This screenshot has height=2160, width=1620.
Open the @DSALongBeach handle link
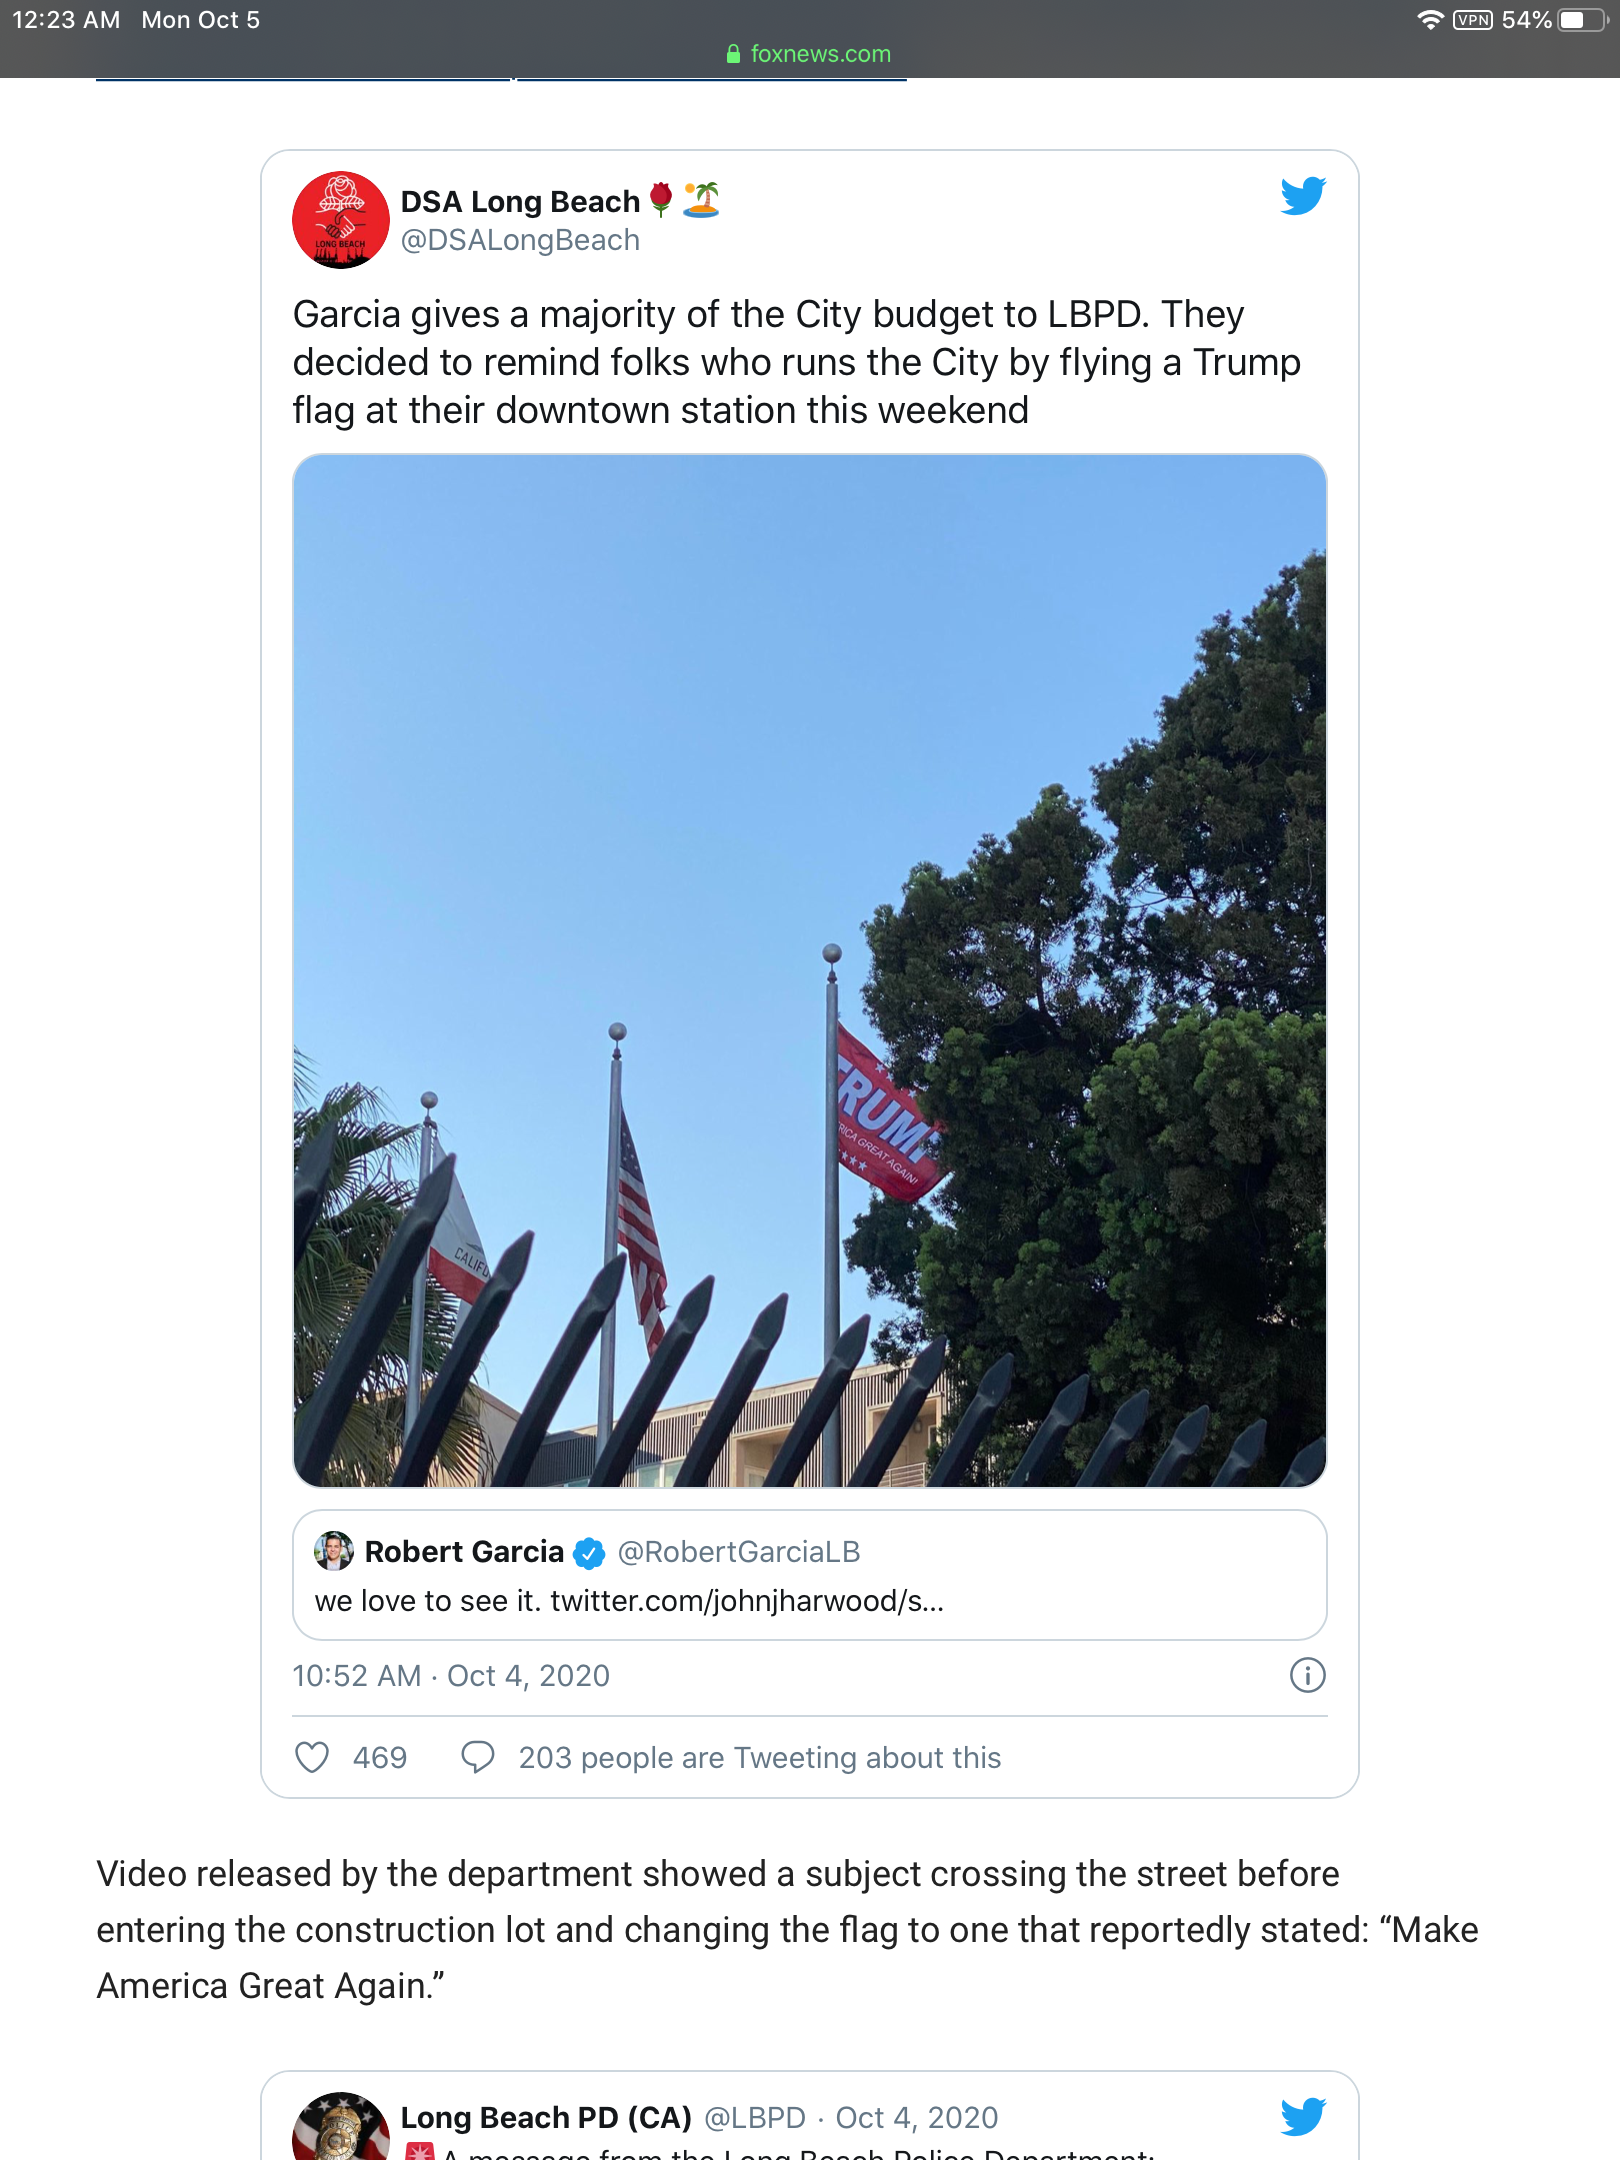[x=520, y=240]
